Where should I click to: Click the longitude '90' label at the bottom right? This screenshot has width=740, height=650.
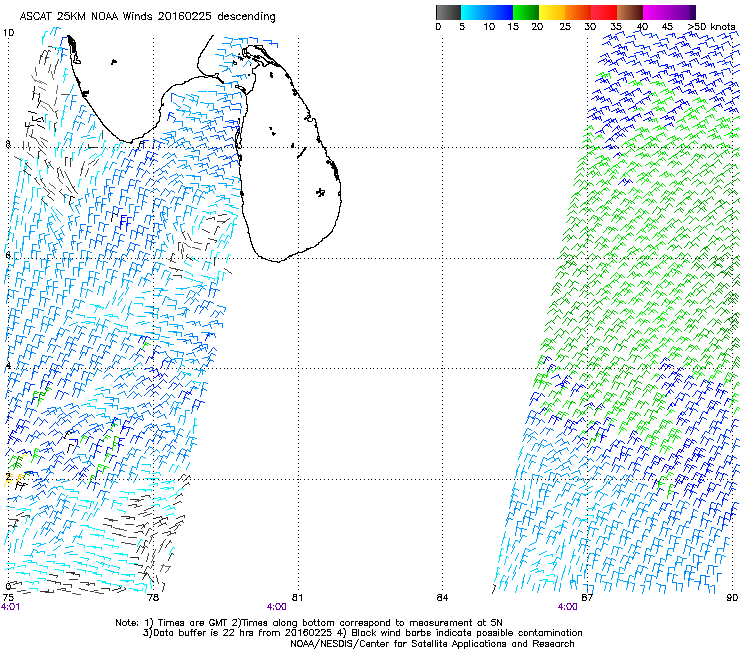coord(732,598)
